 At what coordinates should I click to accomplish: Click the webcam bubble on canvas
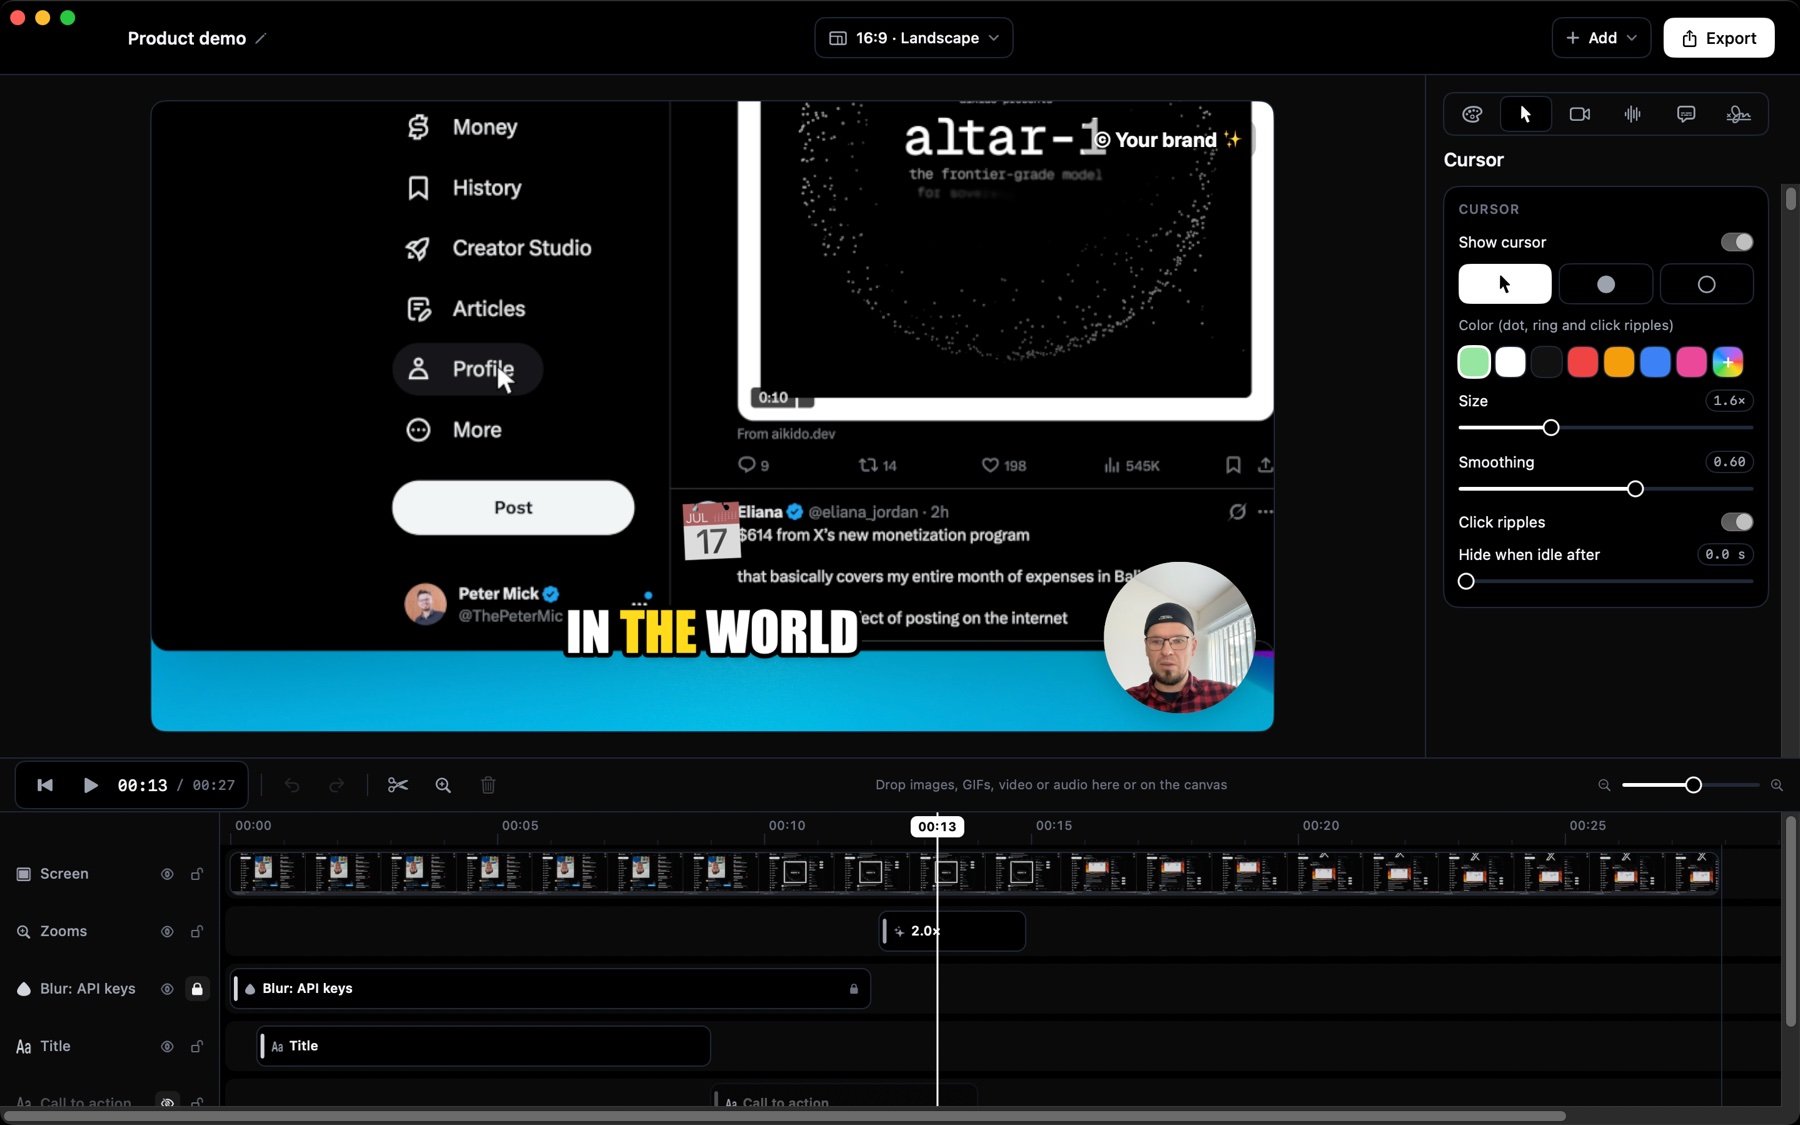1179,637
